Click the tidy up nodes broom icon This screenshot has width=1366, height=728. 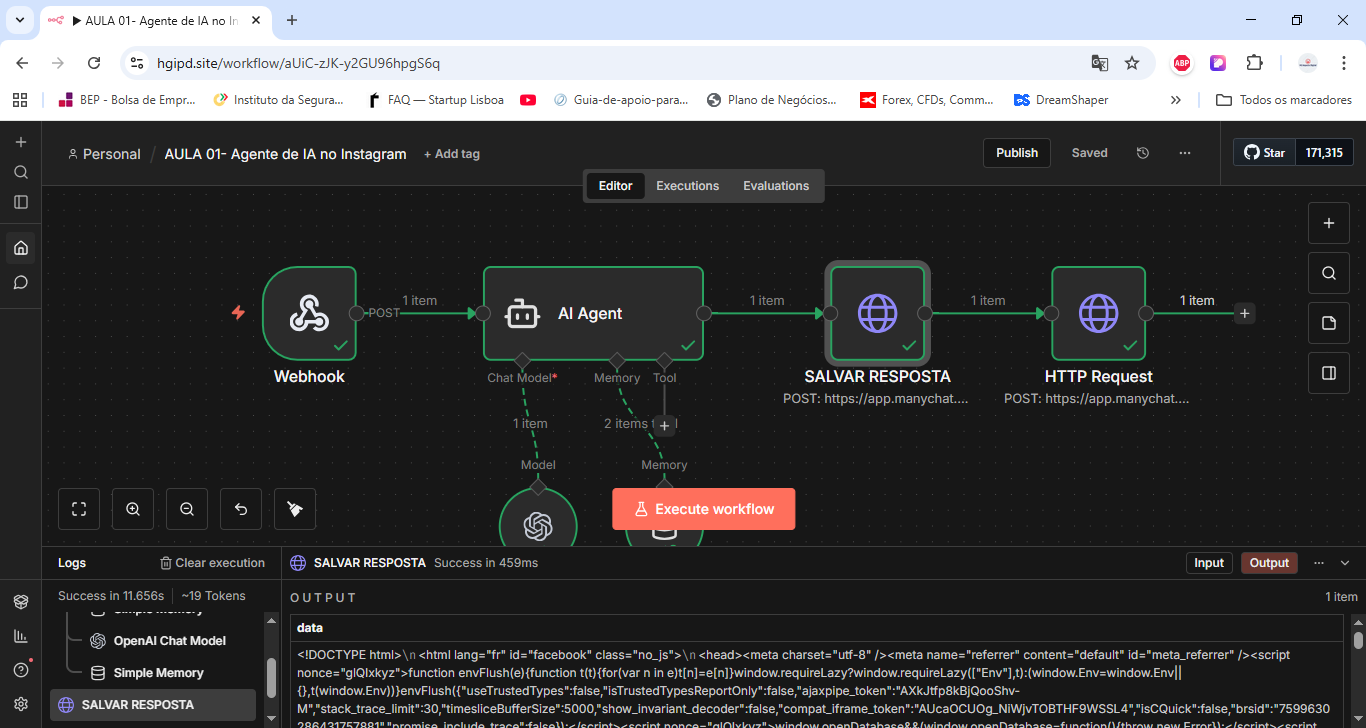(295, 509)
